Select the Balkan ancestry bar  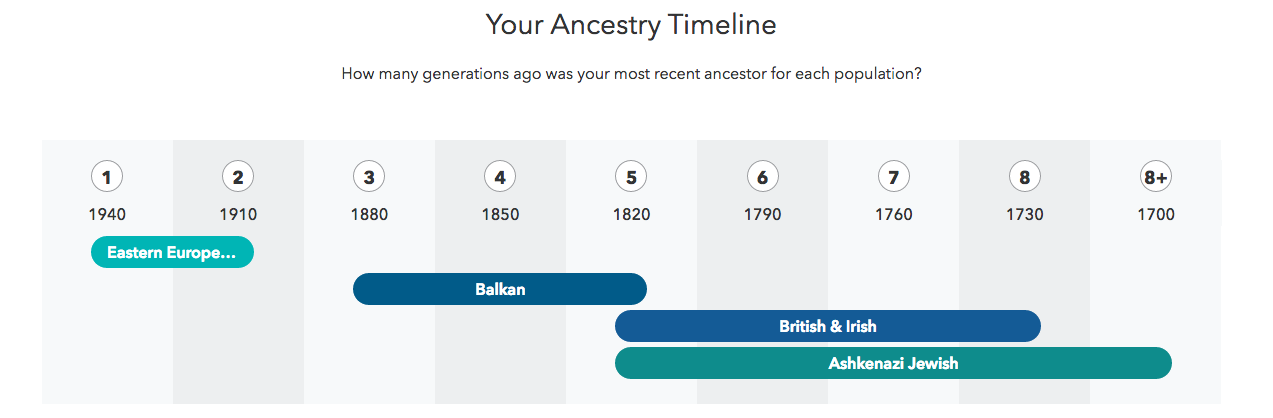(500, 289)
